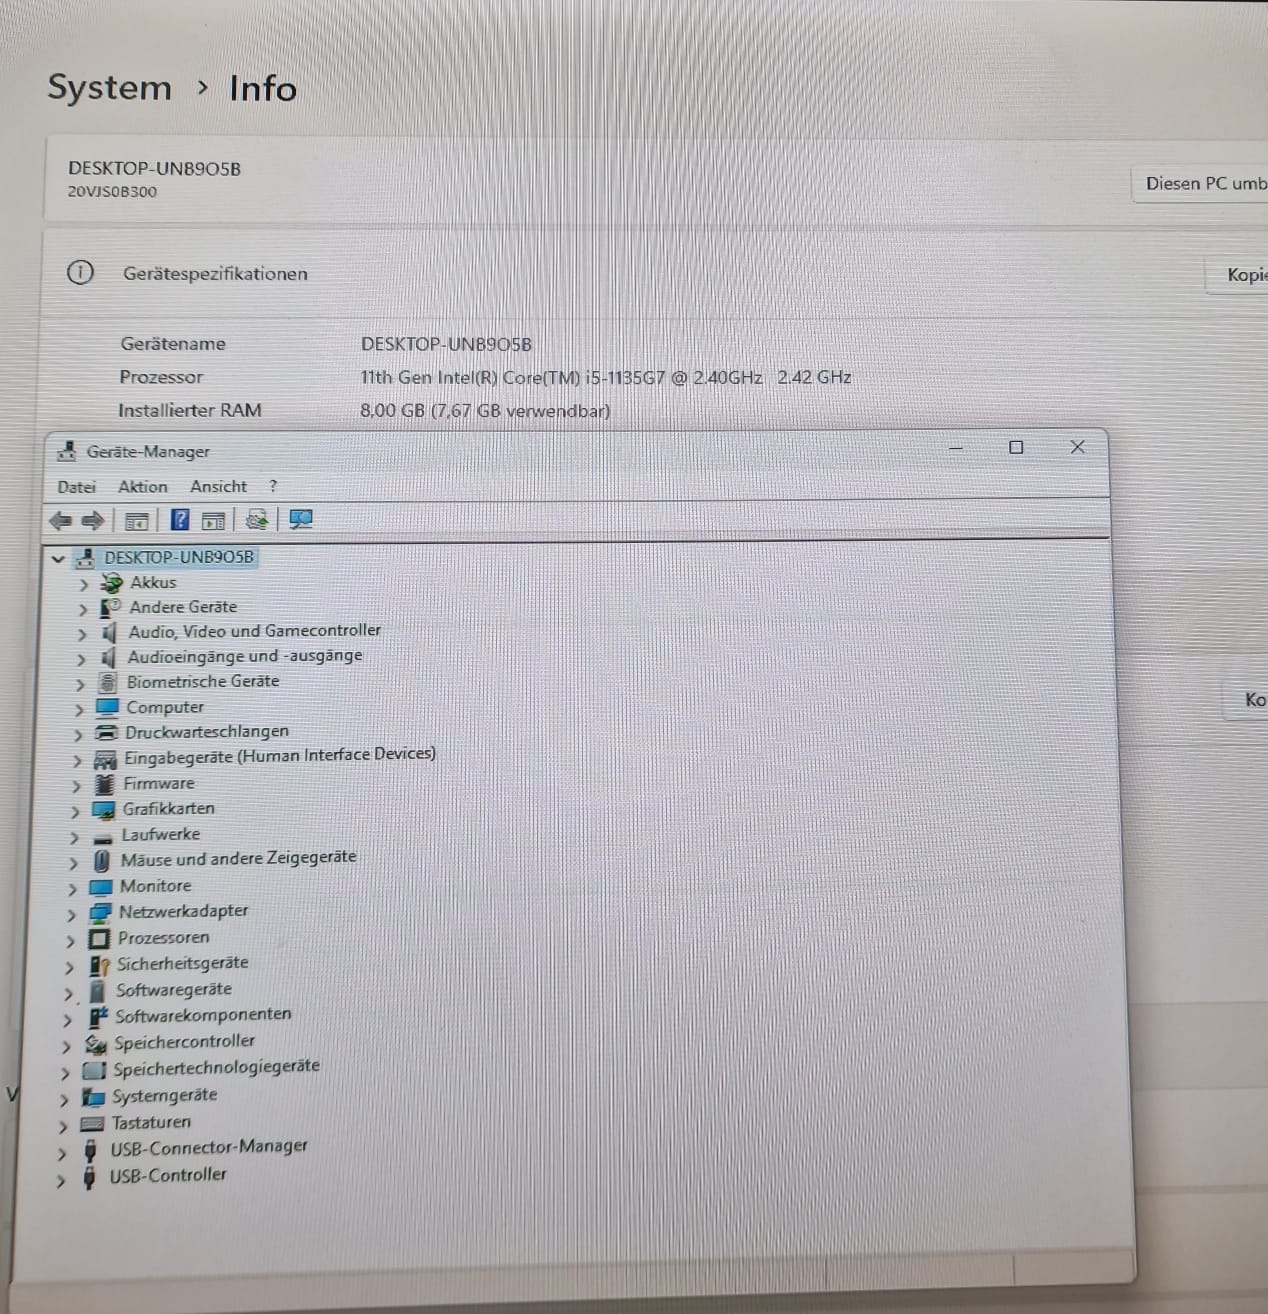Select Eingabegeräte (Human Interface Devices) label
1268x1314 pixels.
280,756
